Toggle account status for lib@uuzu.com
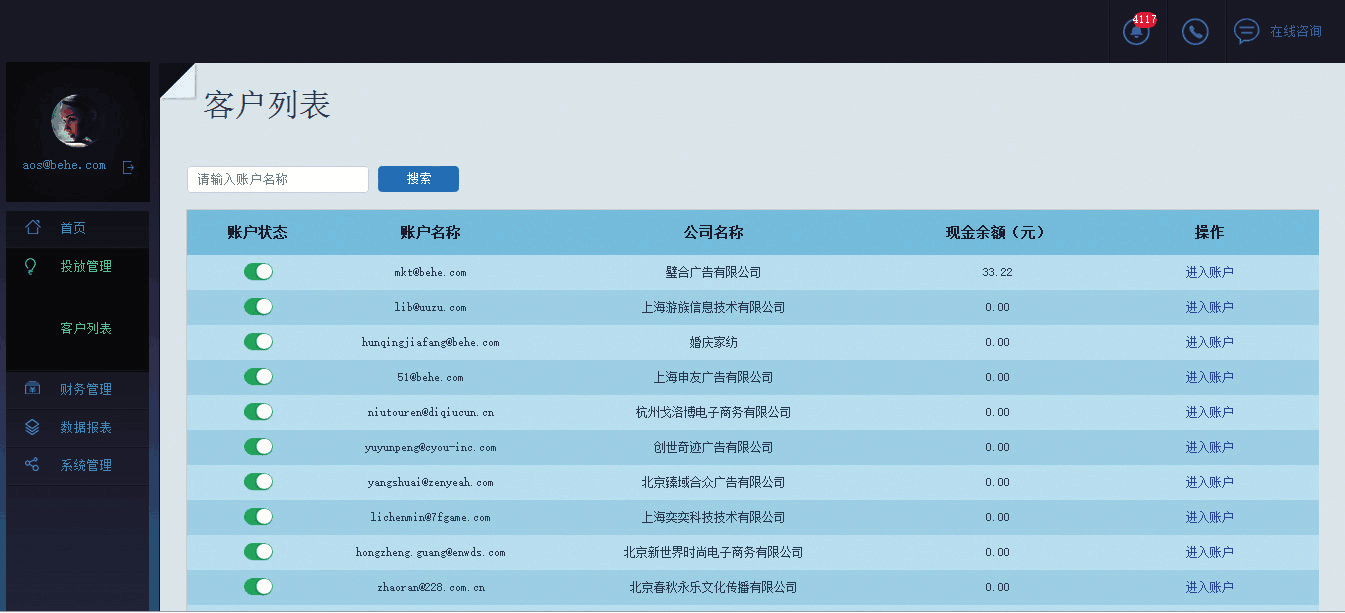The height and width of the screenshot is (613, 1345). pyautogui.click(x=258, y=307)
